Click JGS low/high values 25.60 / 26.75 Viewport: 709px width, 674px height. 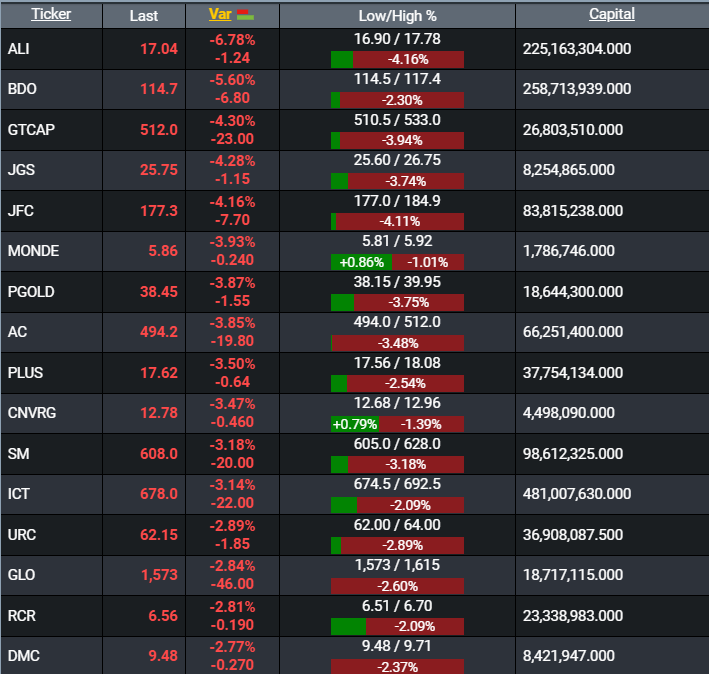[397, 160]
